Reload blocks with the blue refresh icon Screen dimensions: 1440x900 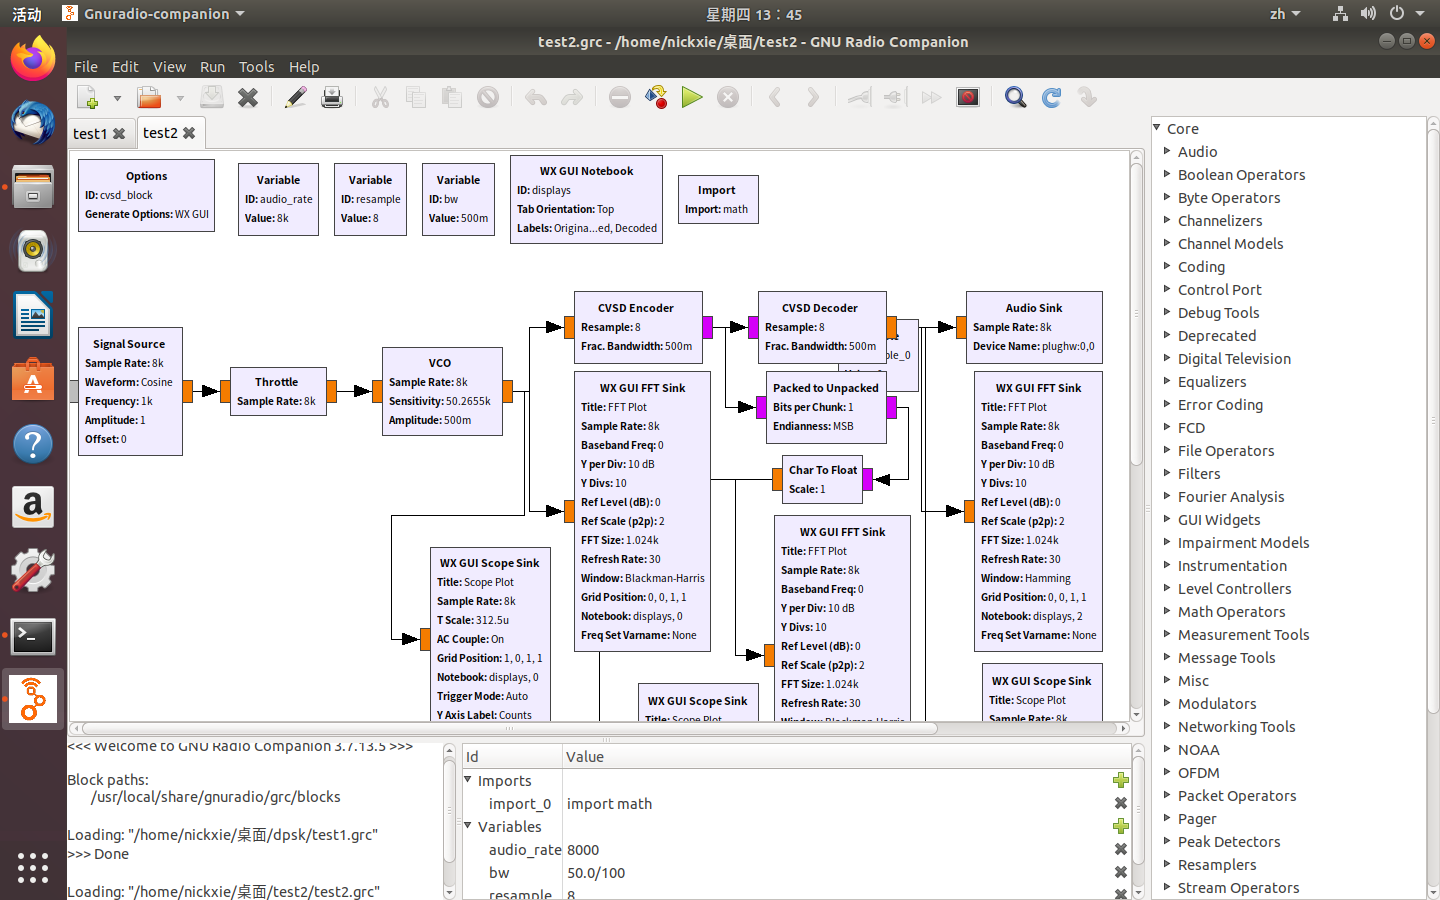[x=1052, y=97]
